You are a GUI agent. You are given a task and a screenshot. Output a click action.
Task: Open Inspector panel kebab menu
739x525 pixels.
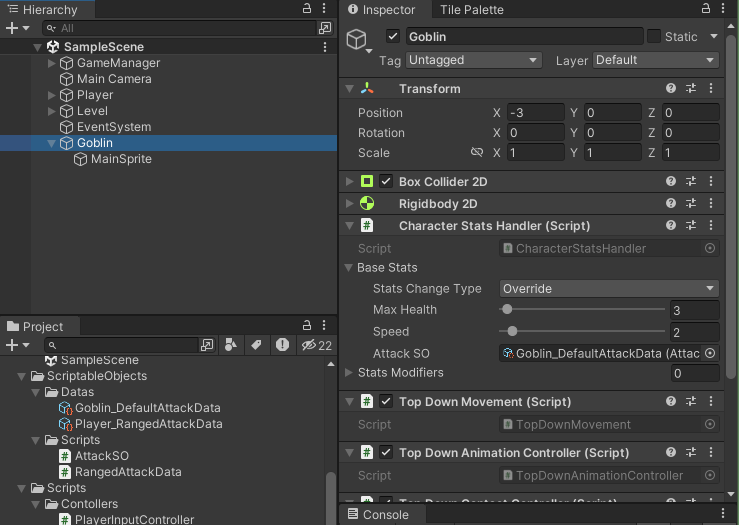(x=723, y=8)
